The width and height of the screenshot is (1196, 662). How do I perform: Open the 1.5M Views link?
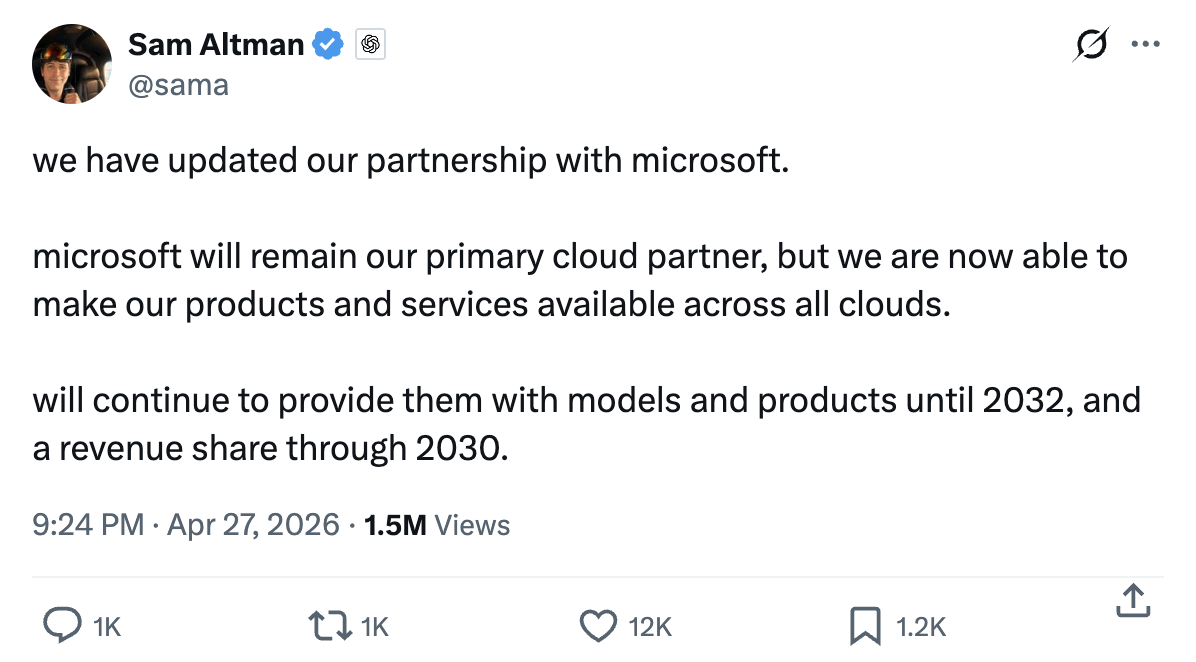coord(436,524)
